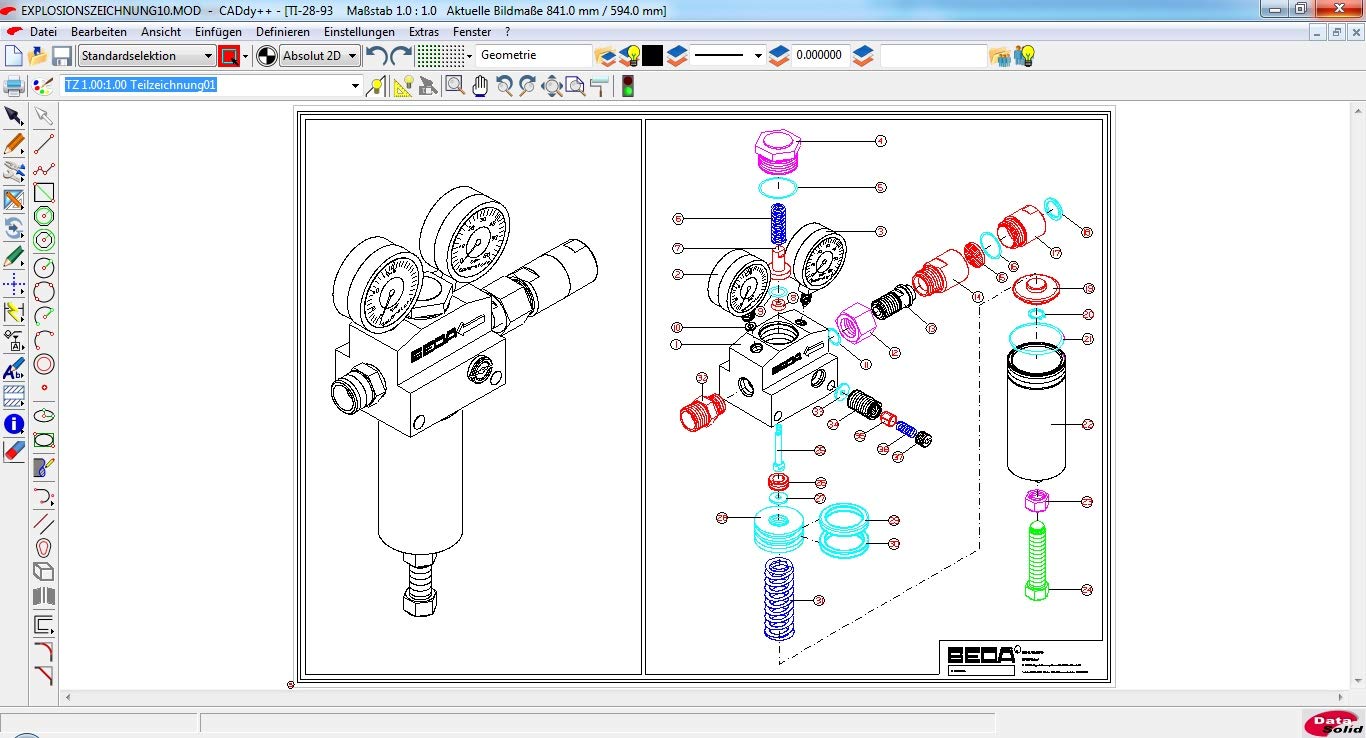Select the red double-circle tool
Screen dimensions: 1366x738
pos(44,364)
